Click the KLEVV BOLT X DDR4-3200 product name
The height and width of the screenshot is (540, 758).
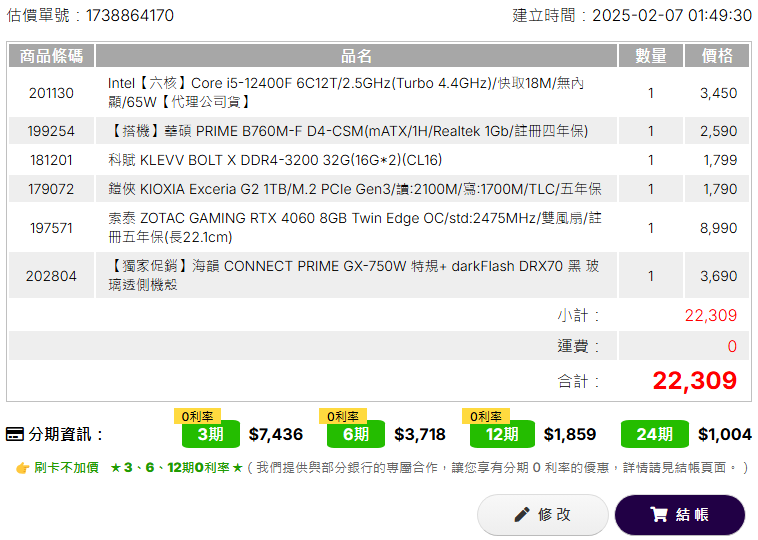coord(275,160)
